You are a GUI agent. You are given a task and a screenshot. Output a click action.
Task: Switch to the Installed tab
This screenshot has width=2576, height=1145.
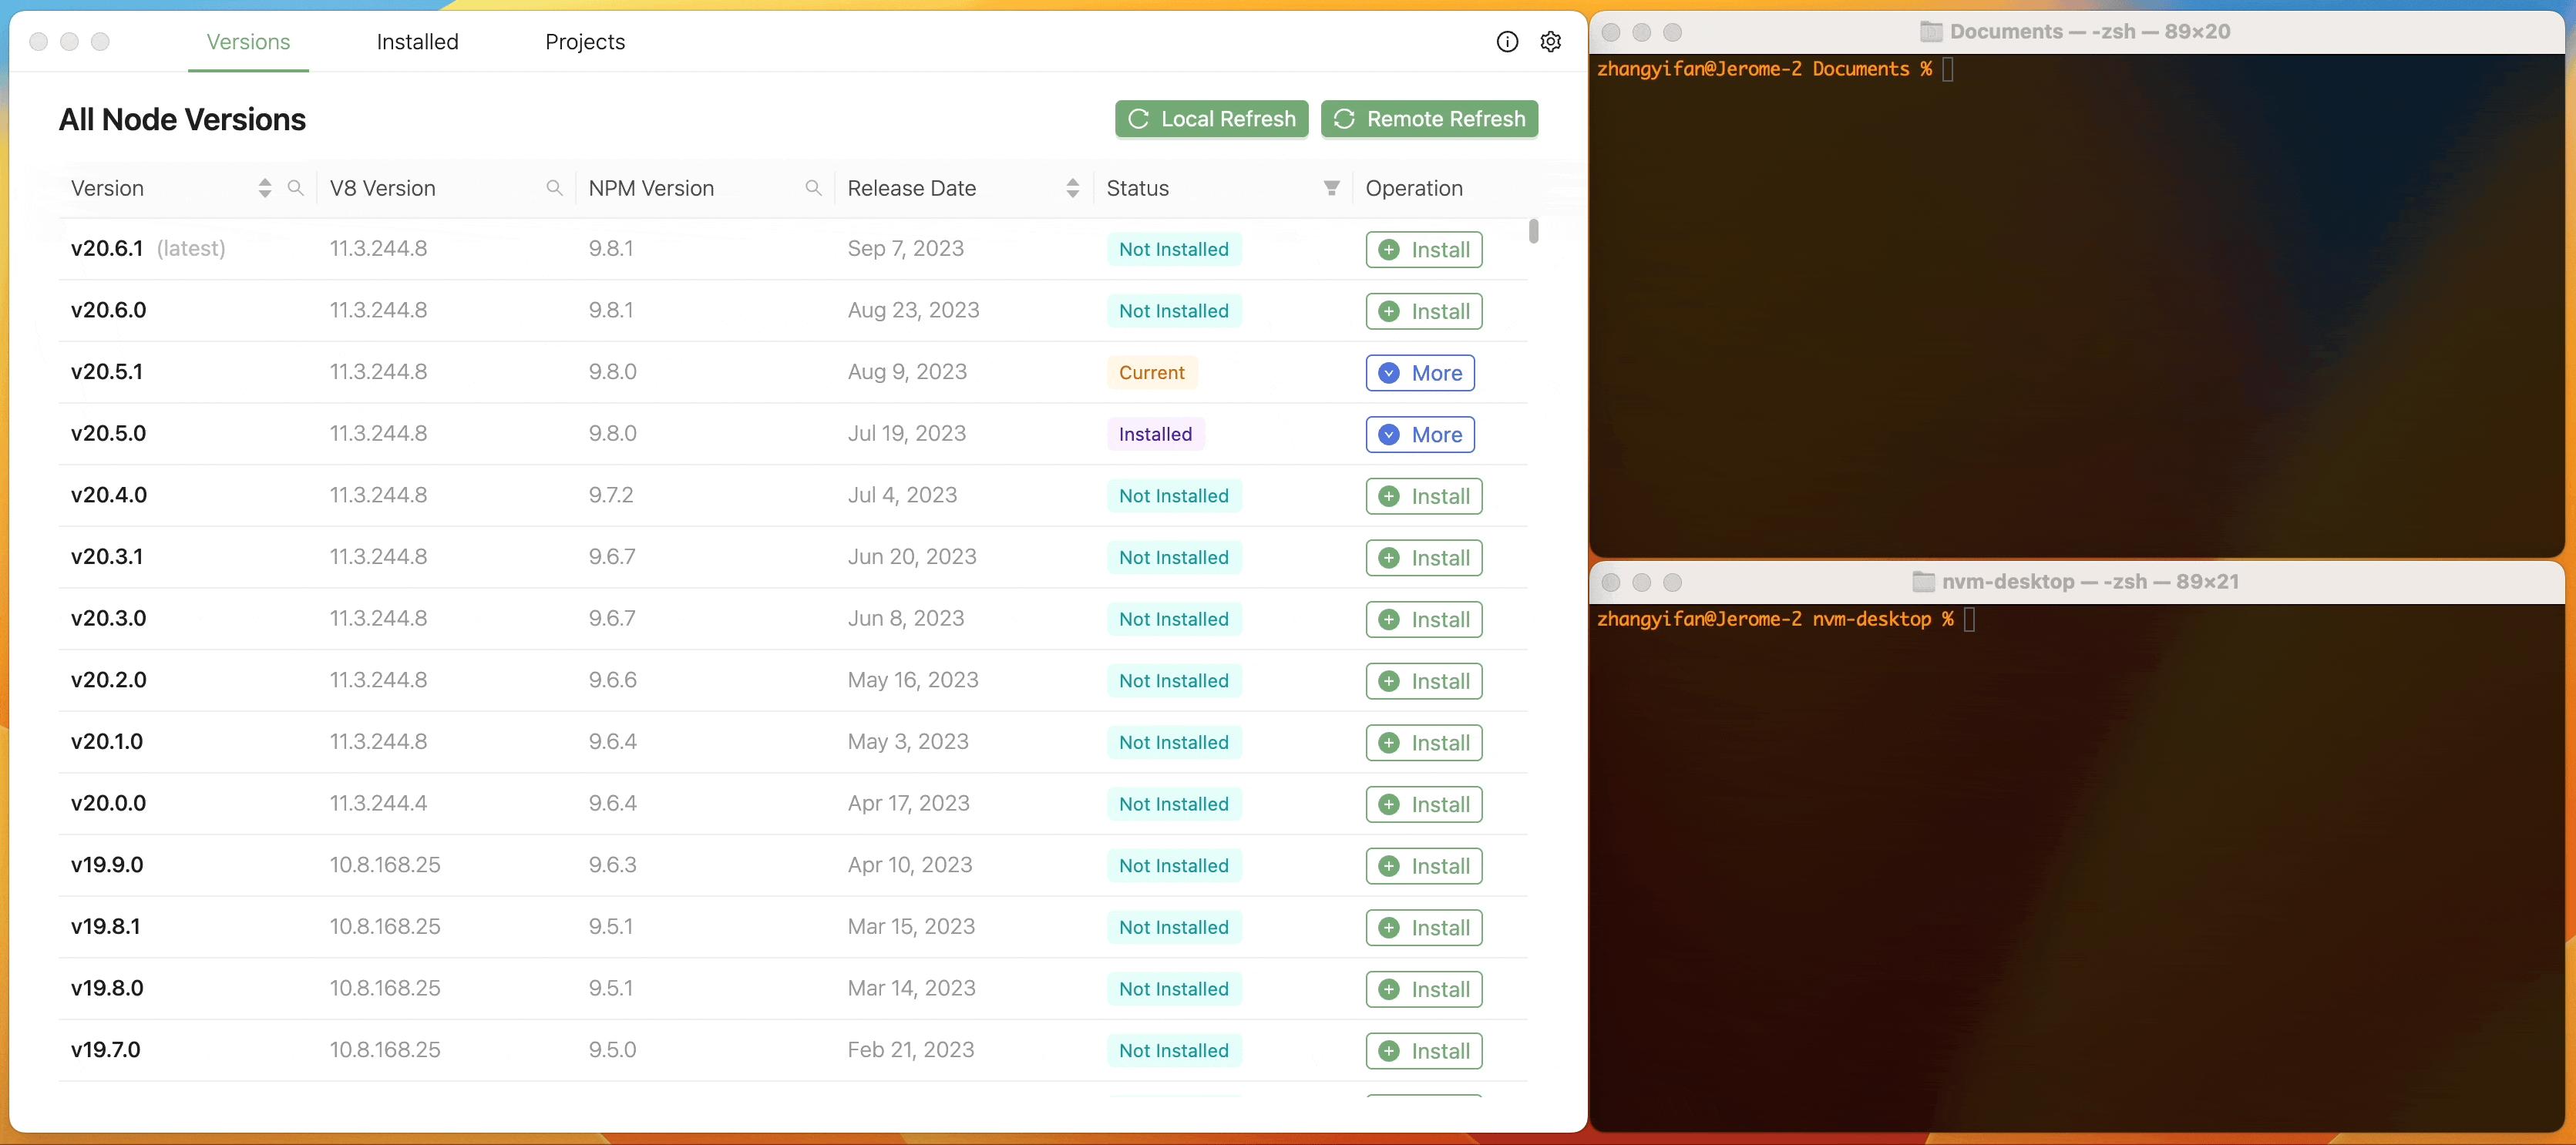point(417,42)
